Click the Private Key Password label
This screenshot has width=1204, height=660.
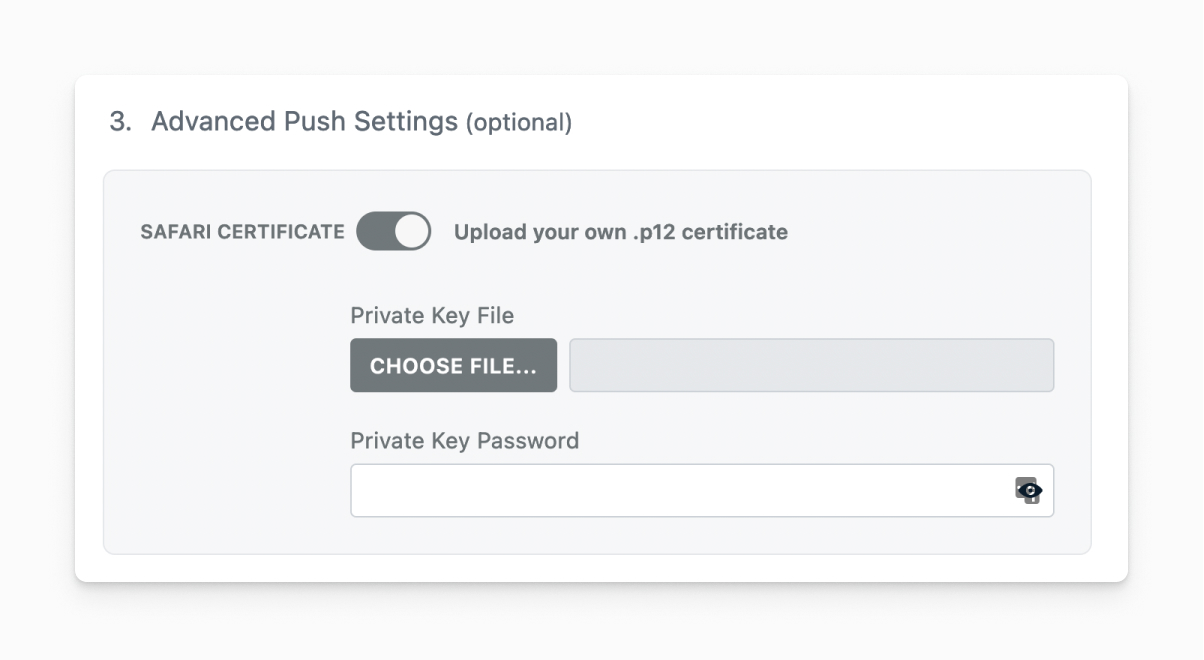464,441
